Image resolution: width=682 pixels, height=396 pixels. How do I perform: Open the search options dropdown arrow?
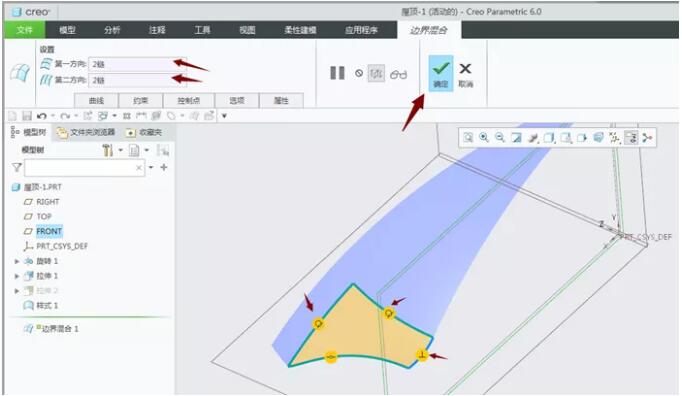click(x=151, y=168)
